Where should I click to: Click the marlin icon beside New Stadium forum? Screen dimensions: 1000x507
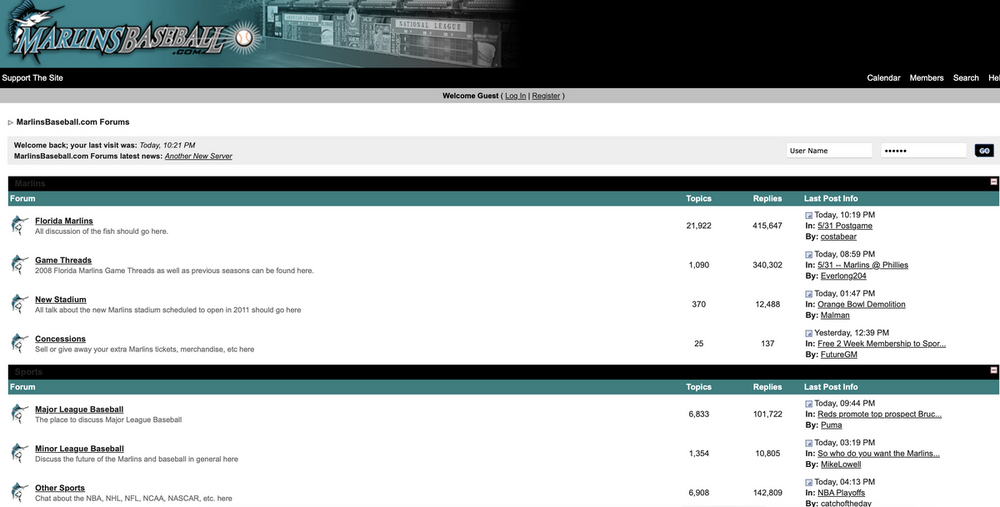[20, 304]
